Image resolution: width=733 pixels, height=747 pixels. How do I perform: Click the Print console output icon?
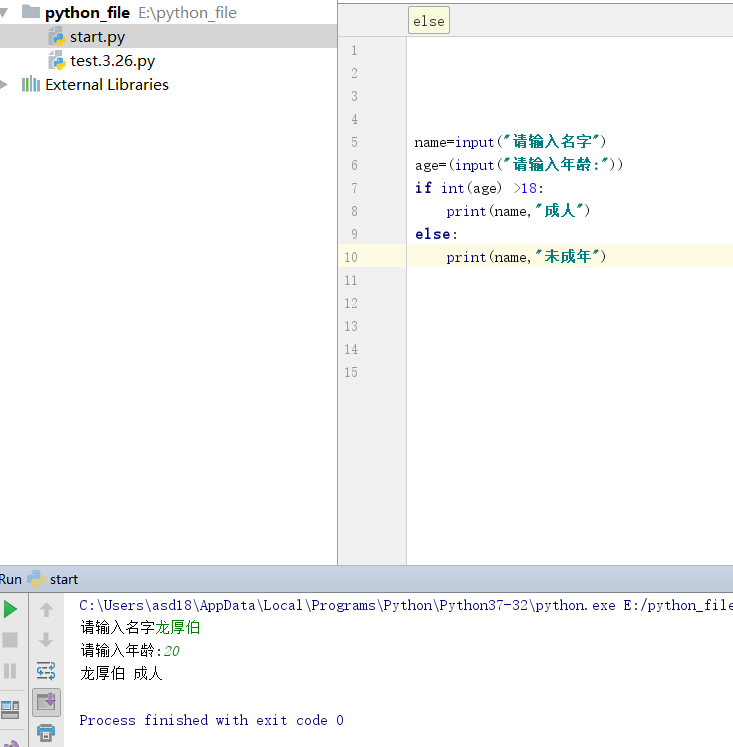[x=46, y=733]
